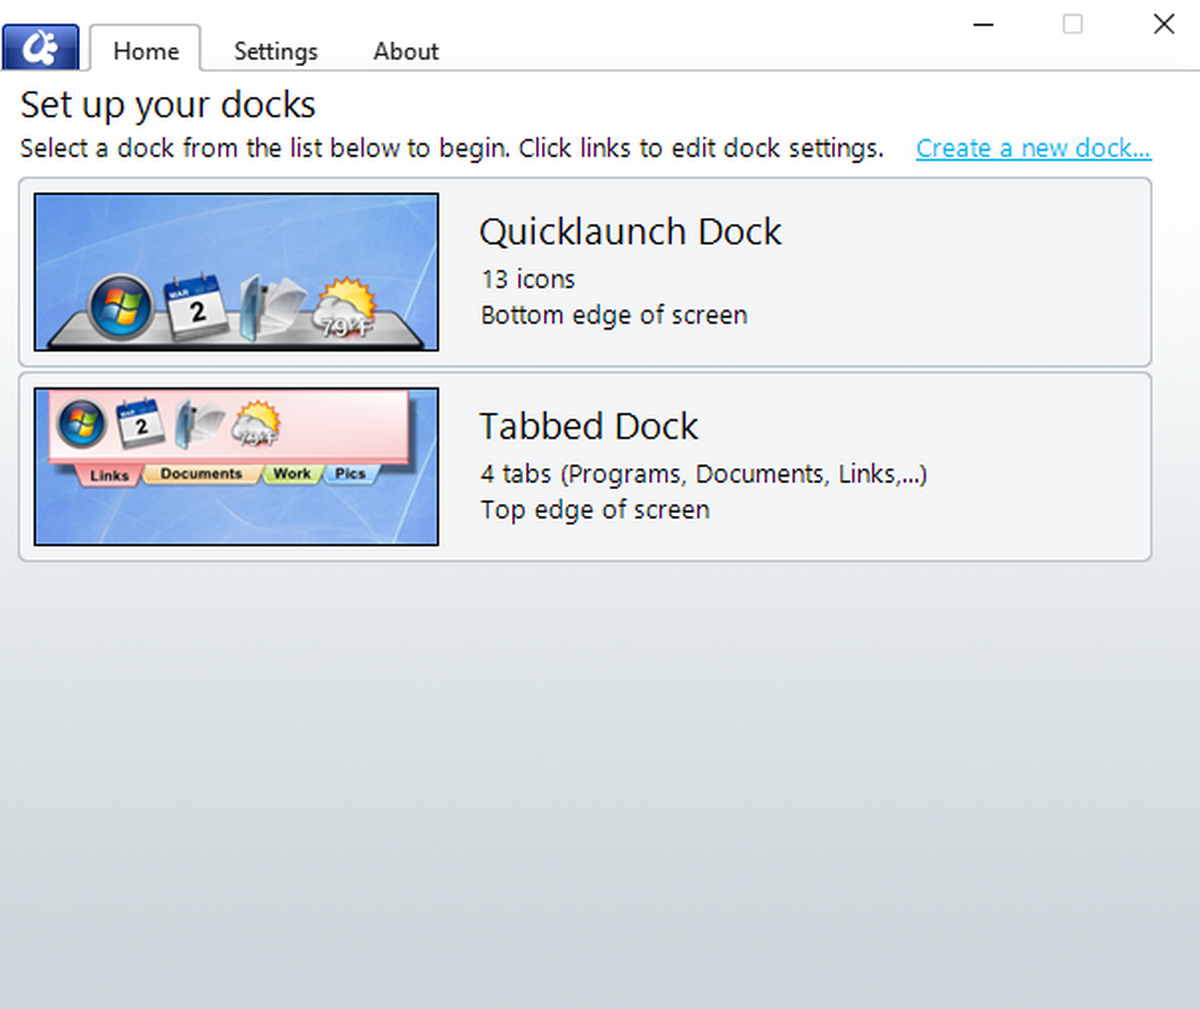Click the Quicklaunch Dock preview thumbnail
This screenshot has width=1200, height=1009.
click(236, 271)
